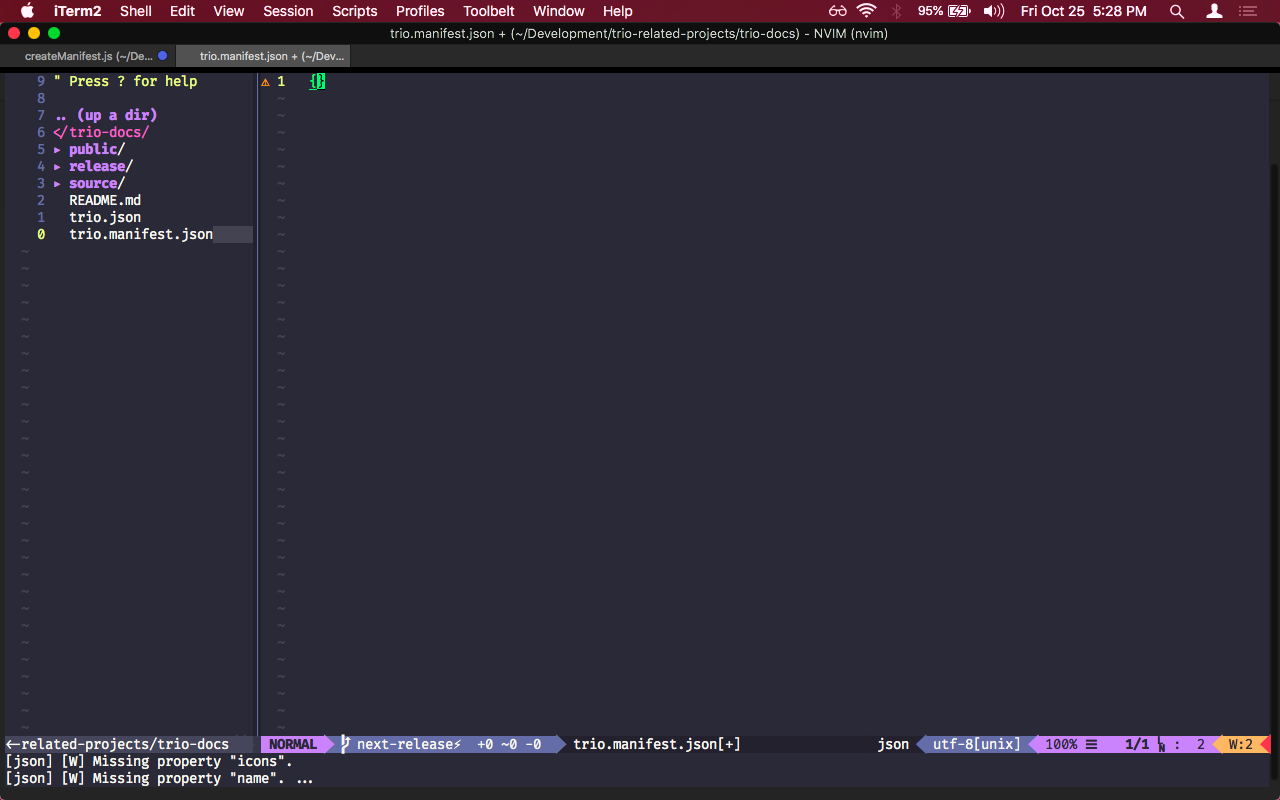The height and width of the screenshot is (800, 1280).
Task: Click the "Press ? for help" line
Action: (126, 81)
